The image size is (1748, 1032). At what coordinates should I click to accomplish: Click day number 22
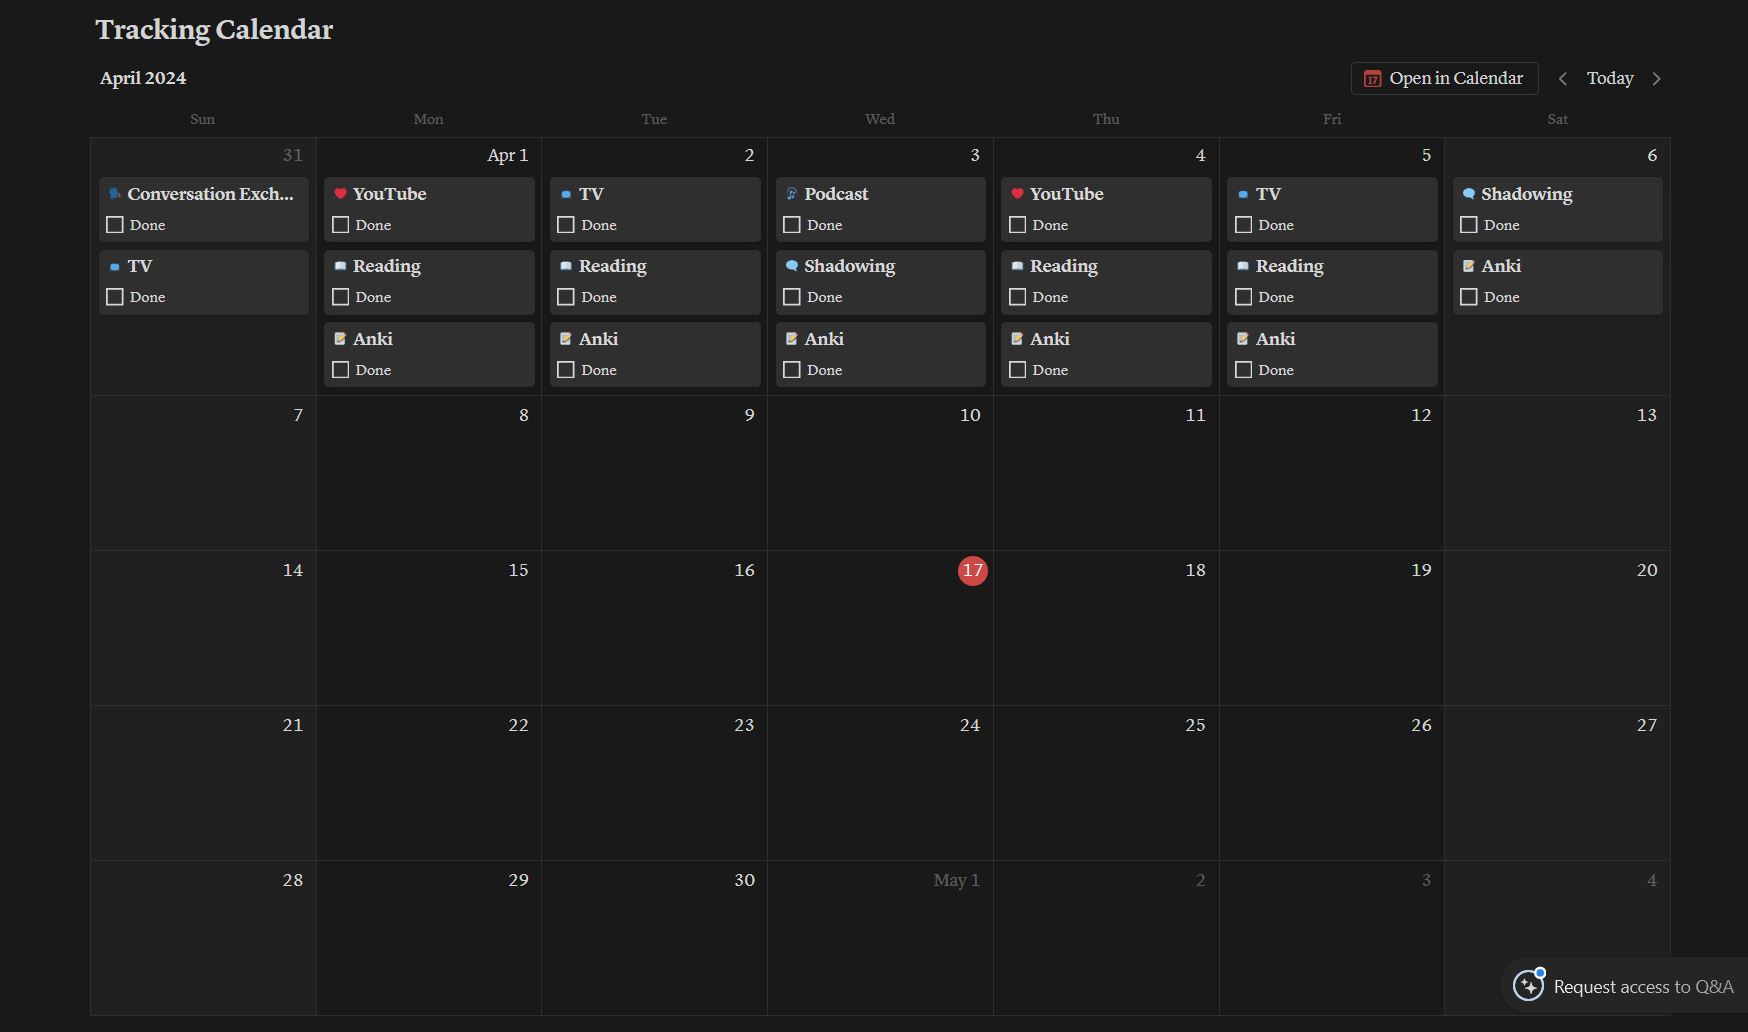[x=518, y=725]
